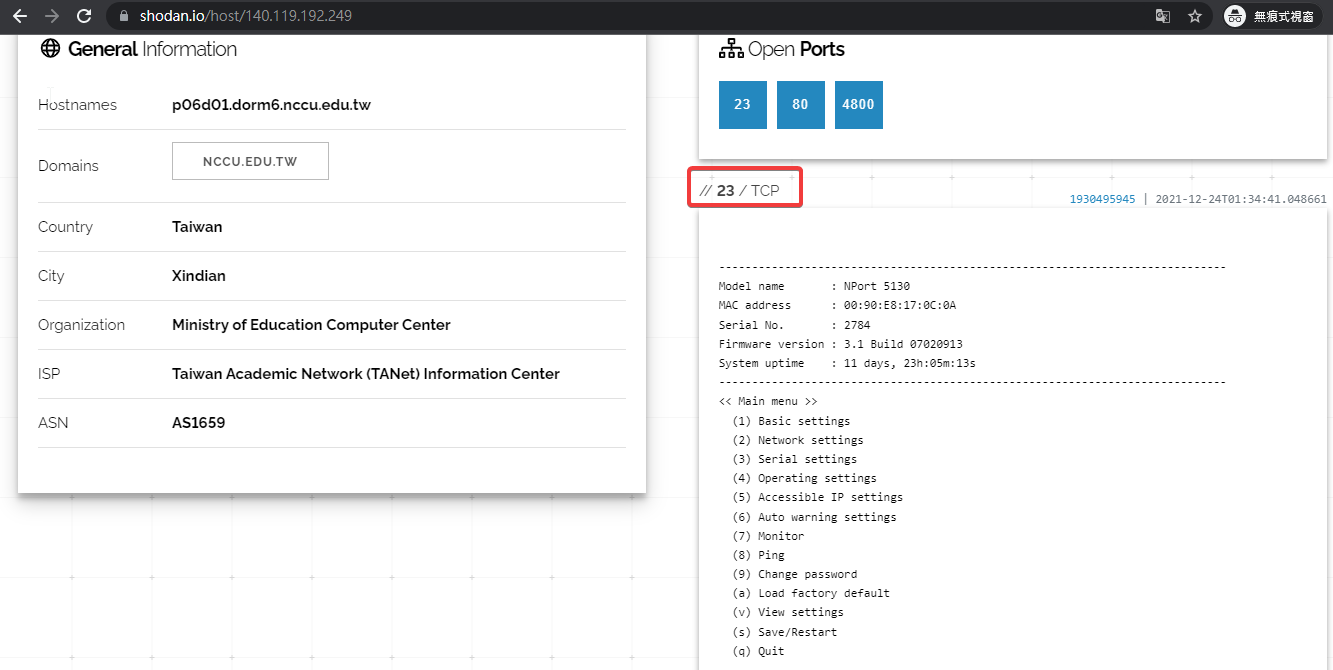Click the (s) Save/Restart line
Screen dimensions: 1333x670
pyautogui.click(x=785, y=632)
